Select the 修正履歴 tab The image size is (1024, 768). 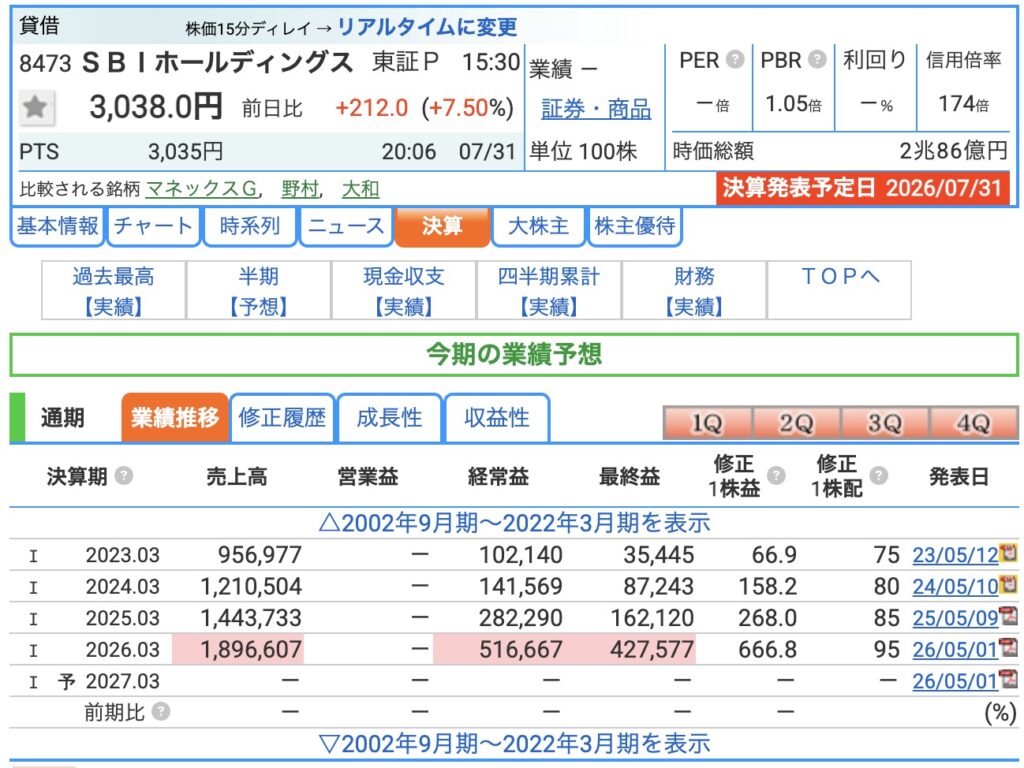(x=282, y=417)
